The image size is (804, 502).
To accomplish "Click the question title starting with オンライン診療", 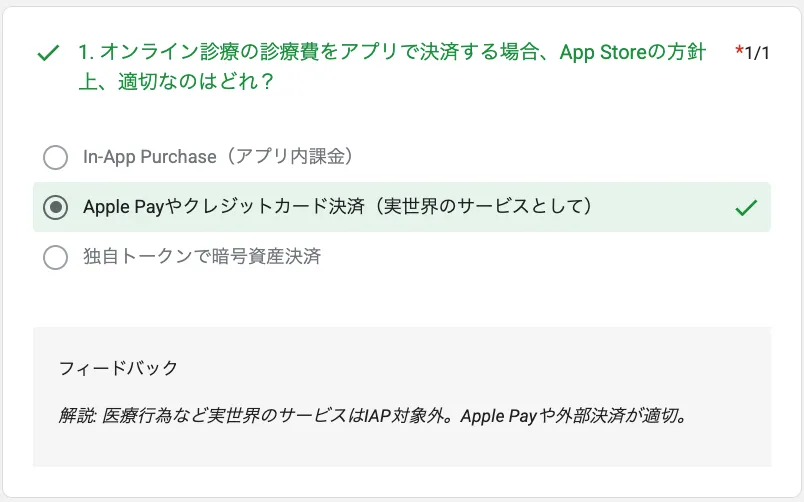I will click(391, 53).
